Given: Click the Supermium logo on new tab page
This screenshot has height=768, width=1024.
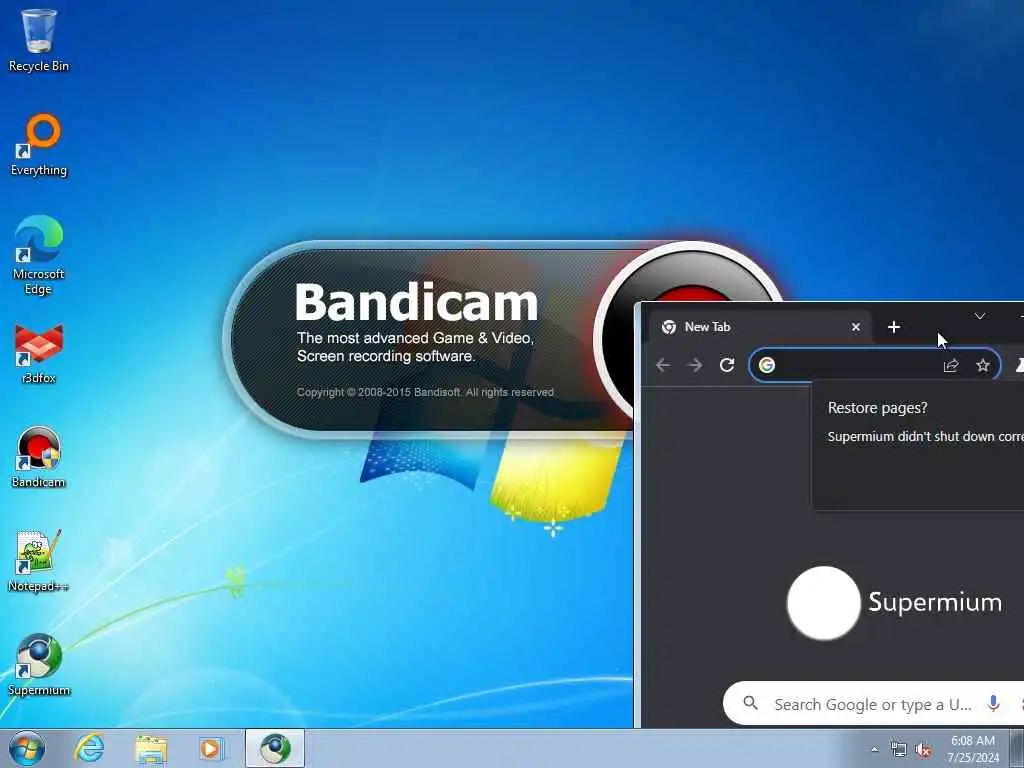Looking at the screenshot, I should tap(895, 603).
